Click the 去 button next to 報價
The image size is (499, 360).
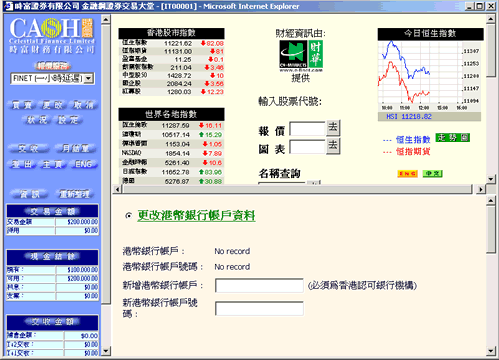point(333,128)
